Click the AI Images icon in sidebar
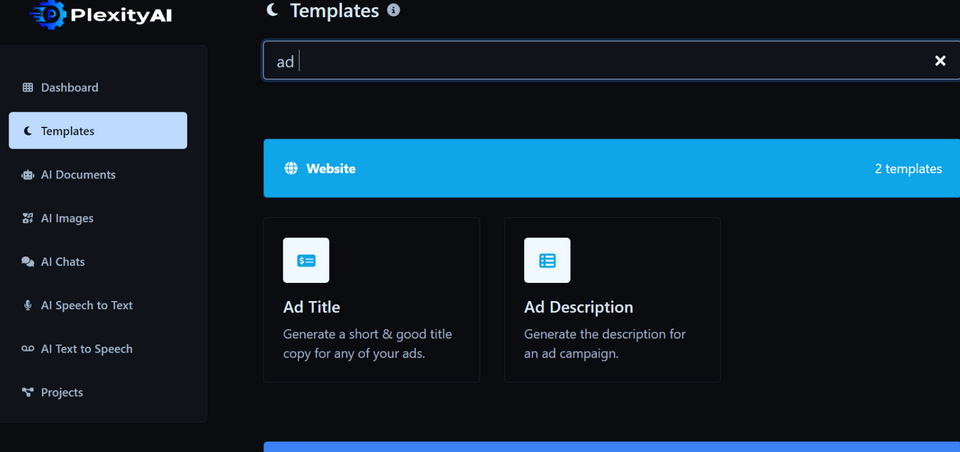 (x=28, y=218)
